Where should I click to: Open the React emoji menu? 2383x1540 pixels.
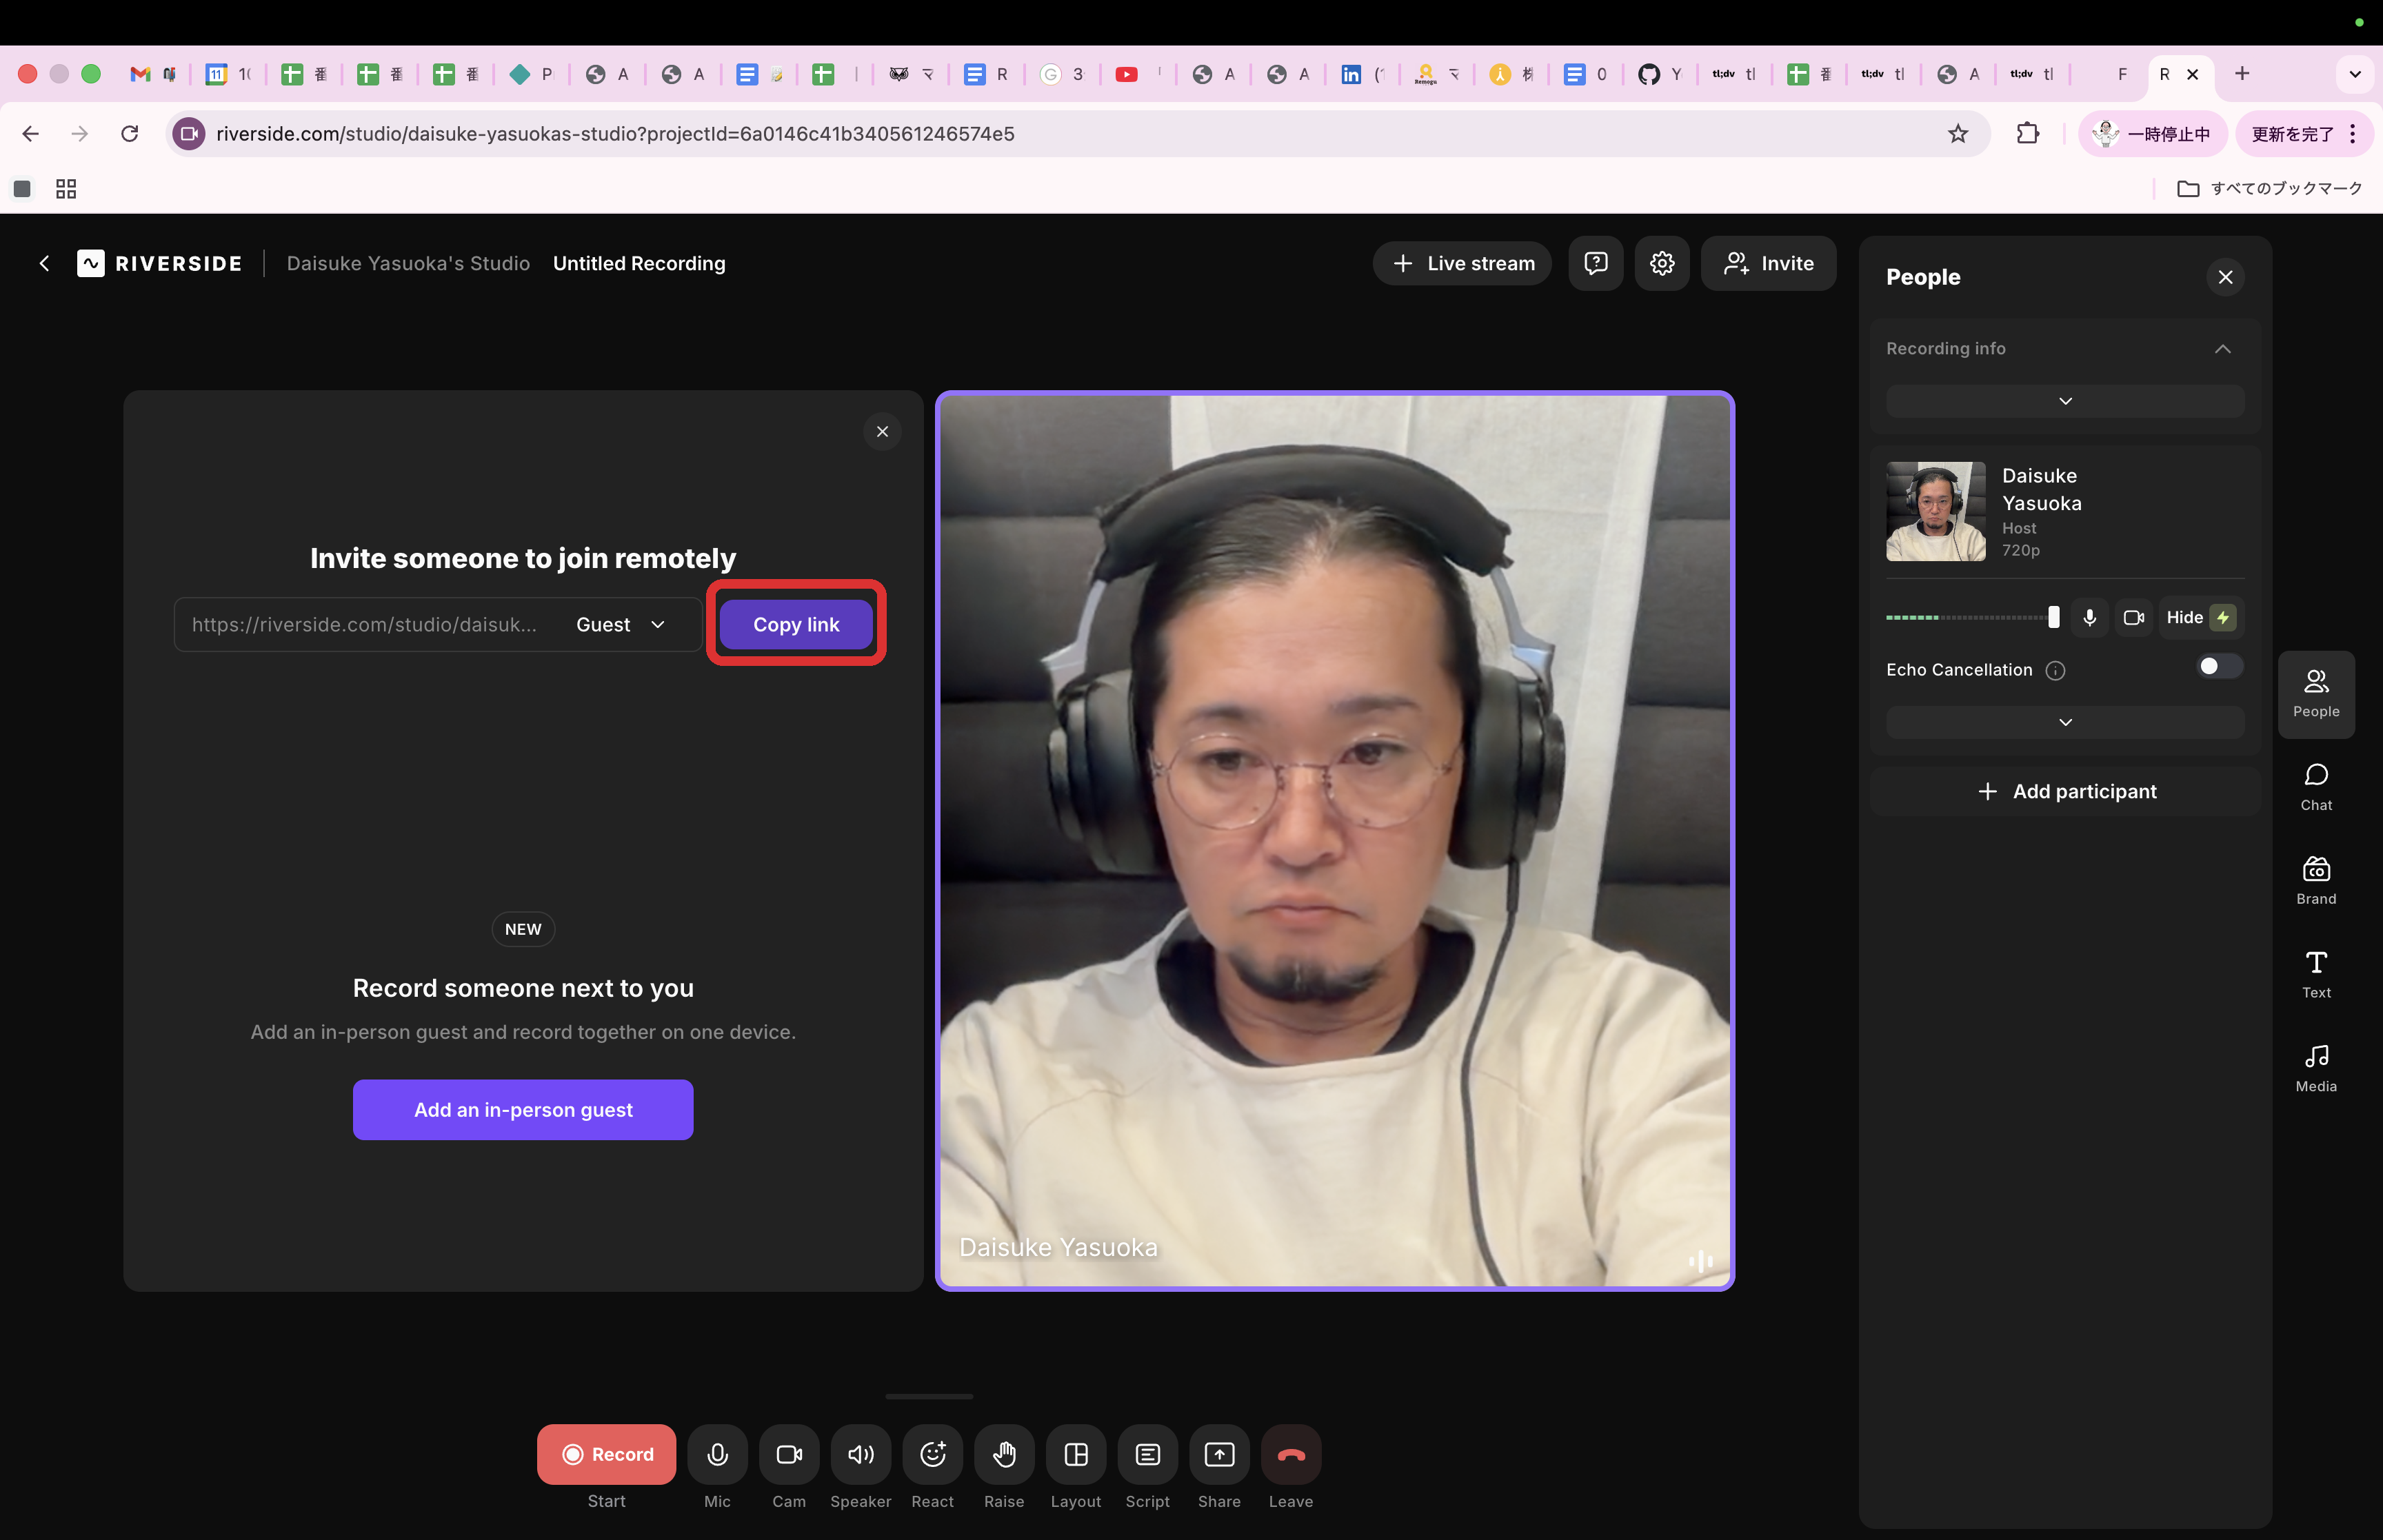tap(932, 1454)
